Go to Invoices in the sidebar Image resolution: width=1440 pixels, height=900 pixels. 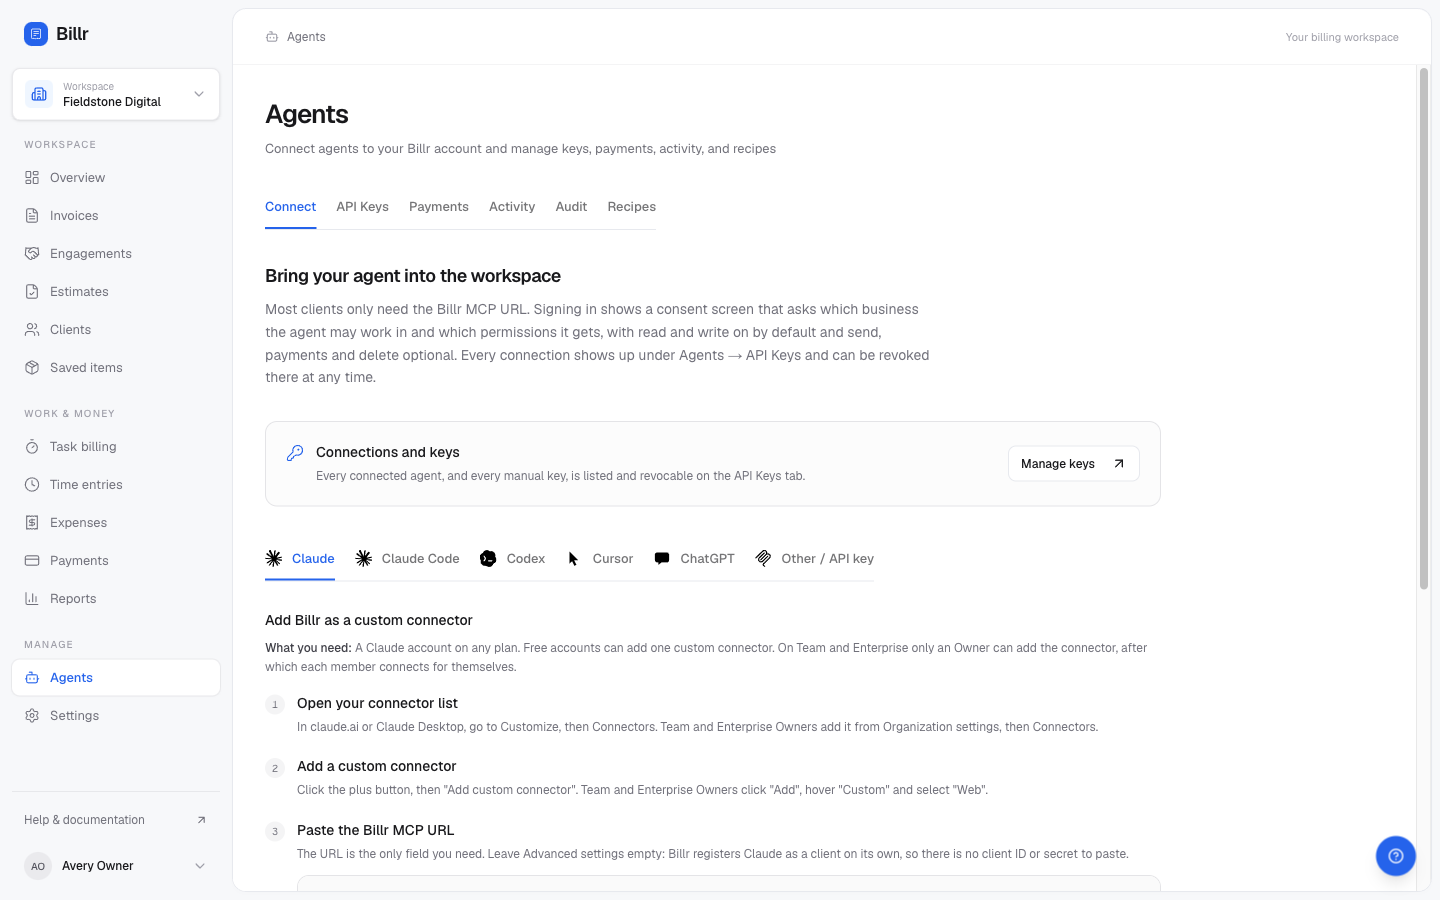tap(116, 216)
